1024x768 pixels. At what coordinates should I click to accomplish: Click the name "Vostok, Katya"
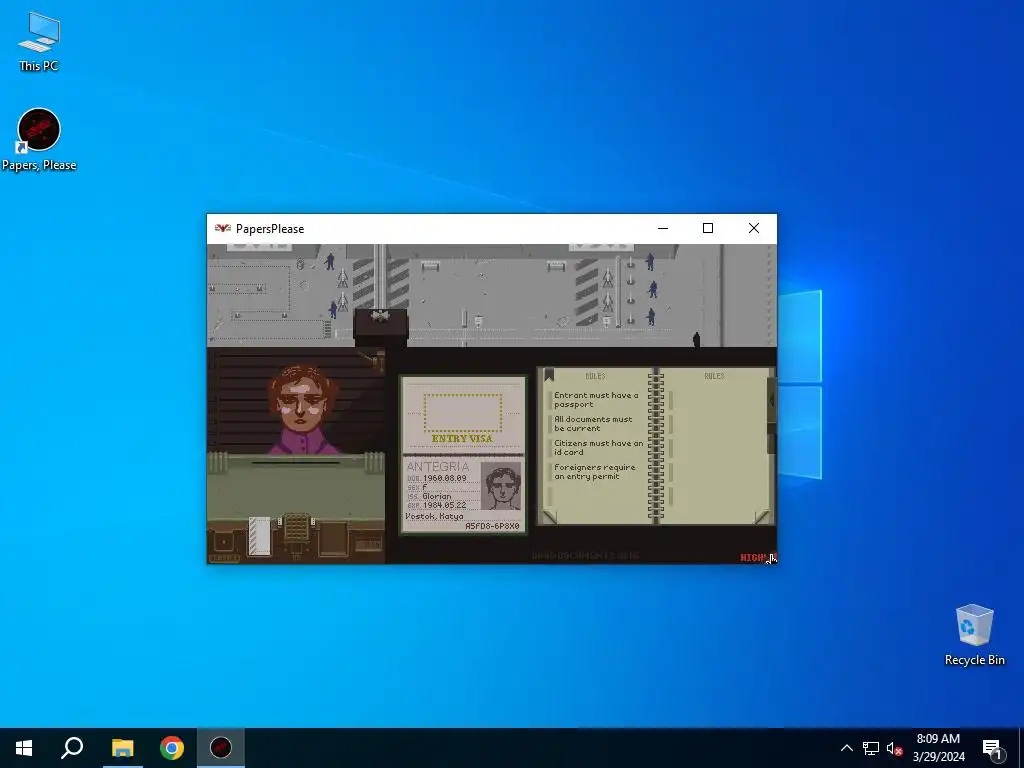pyautogui.click(x=434, y=516)
